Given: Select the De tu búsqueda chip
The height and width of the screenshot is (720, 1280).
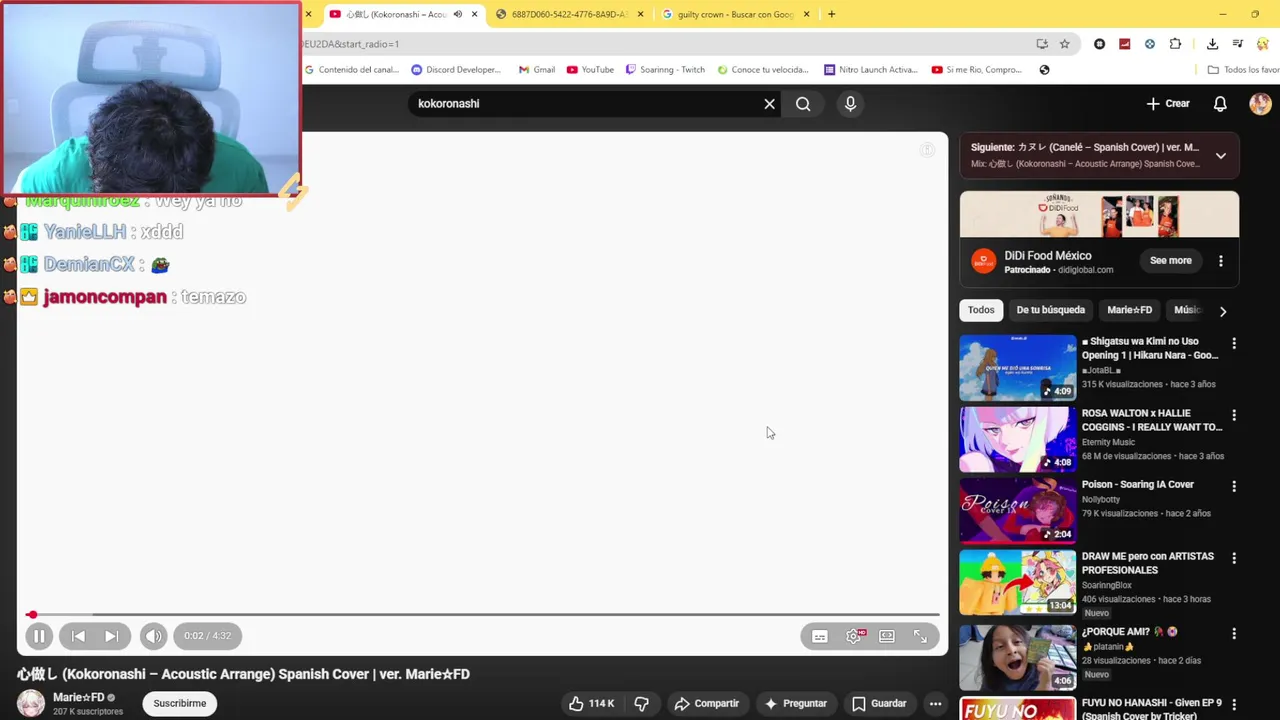Looking at the screenshot, I should pos(1050,310).
